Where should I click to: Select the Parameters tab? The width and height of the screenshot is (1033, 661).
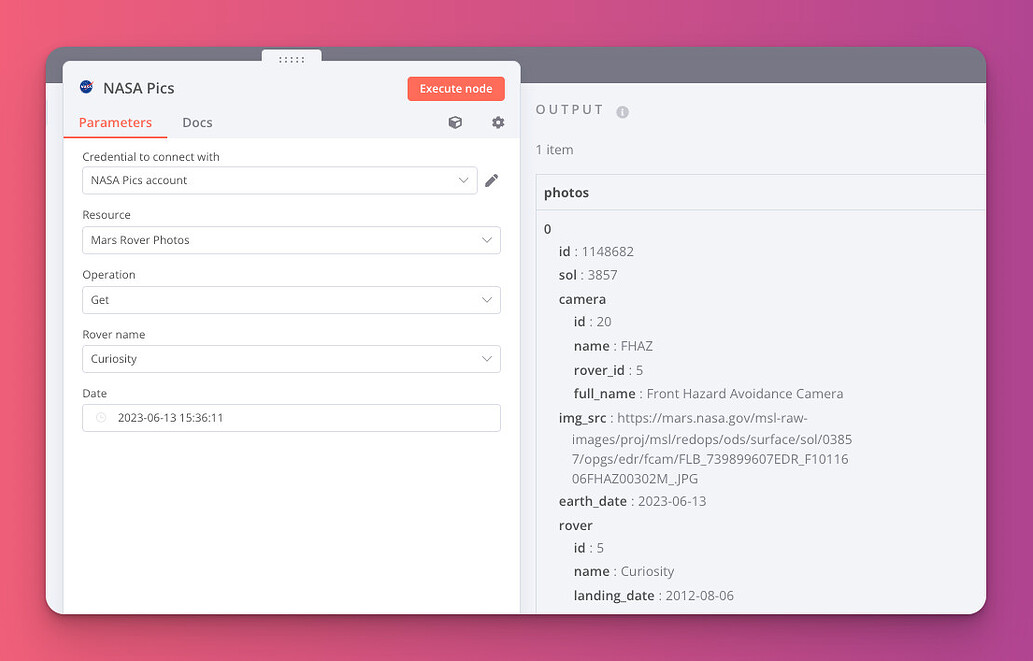tap(115, 122)
